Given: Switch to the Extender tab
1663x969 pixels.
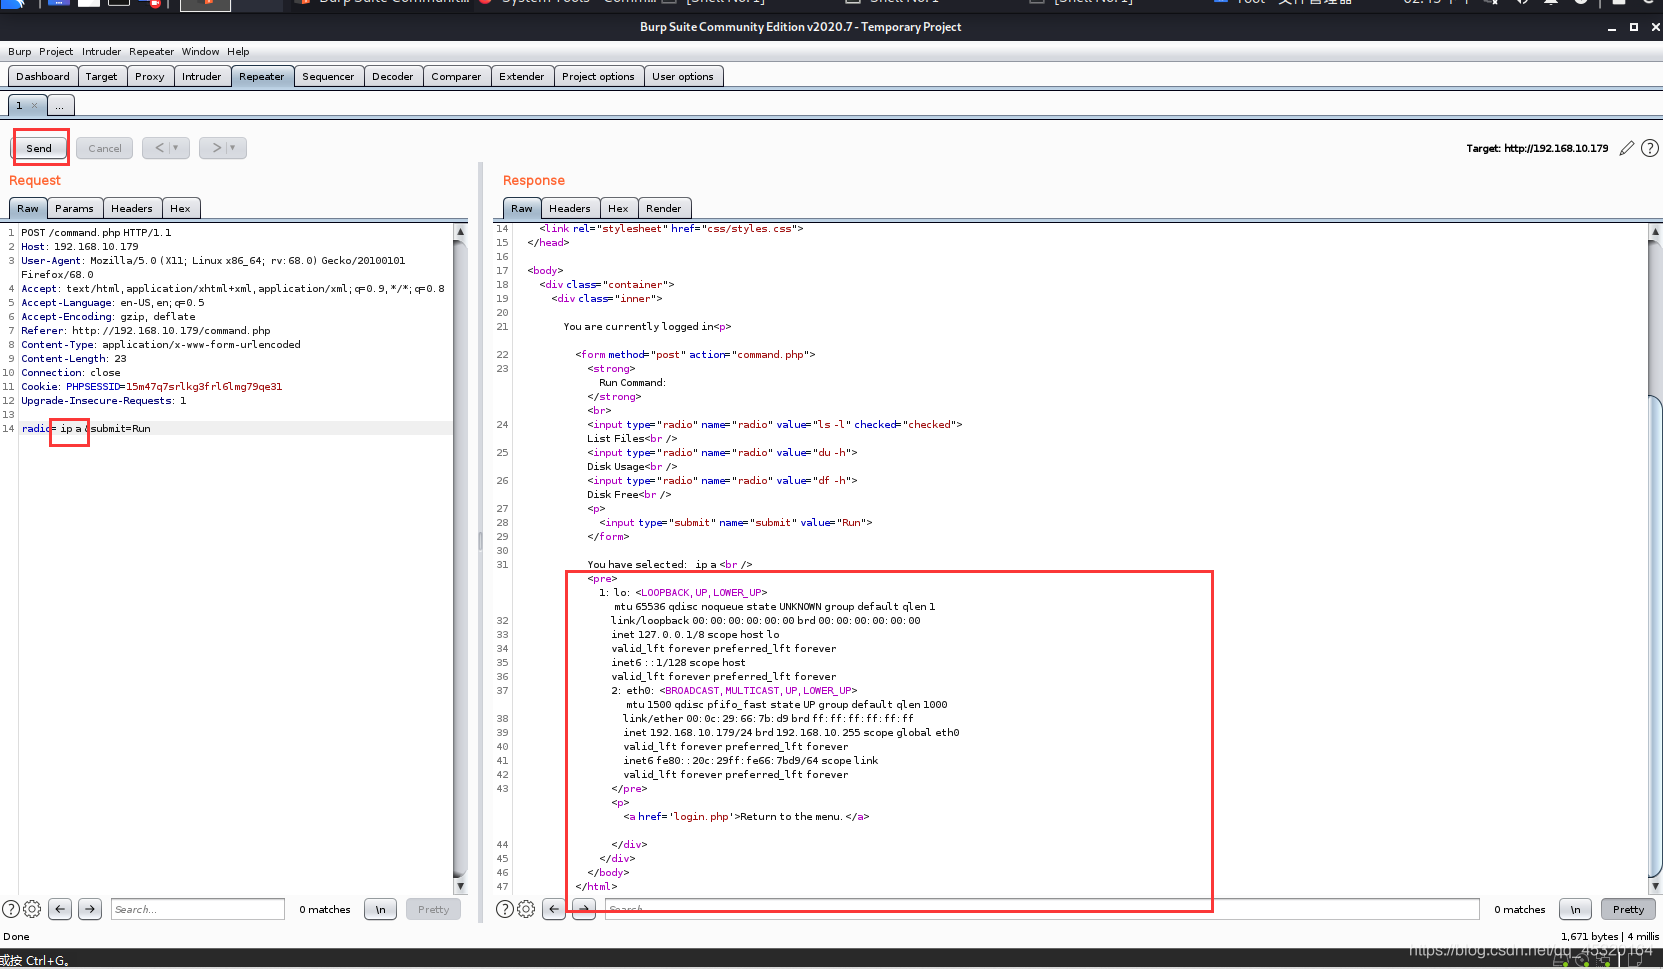Looking at the screenshot, I should [522, 76].
